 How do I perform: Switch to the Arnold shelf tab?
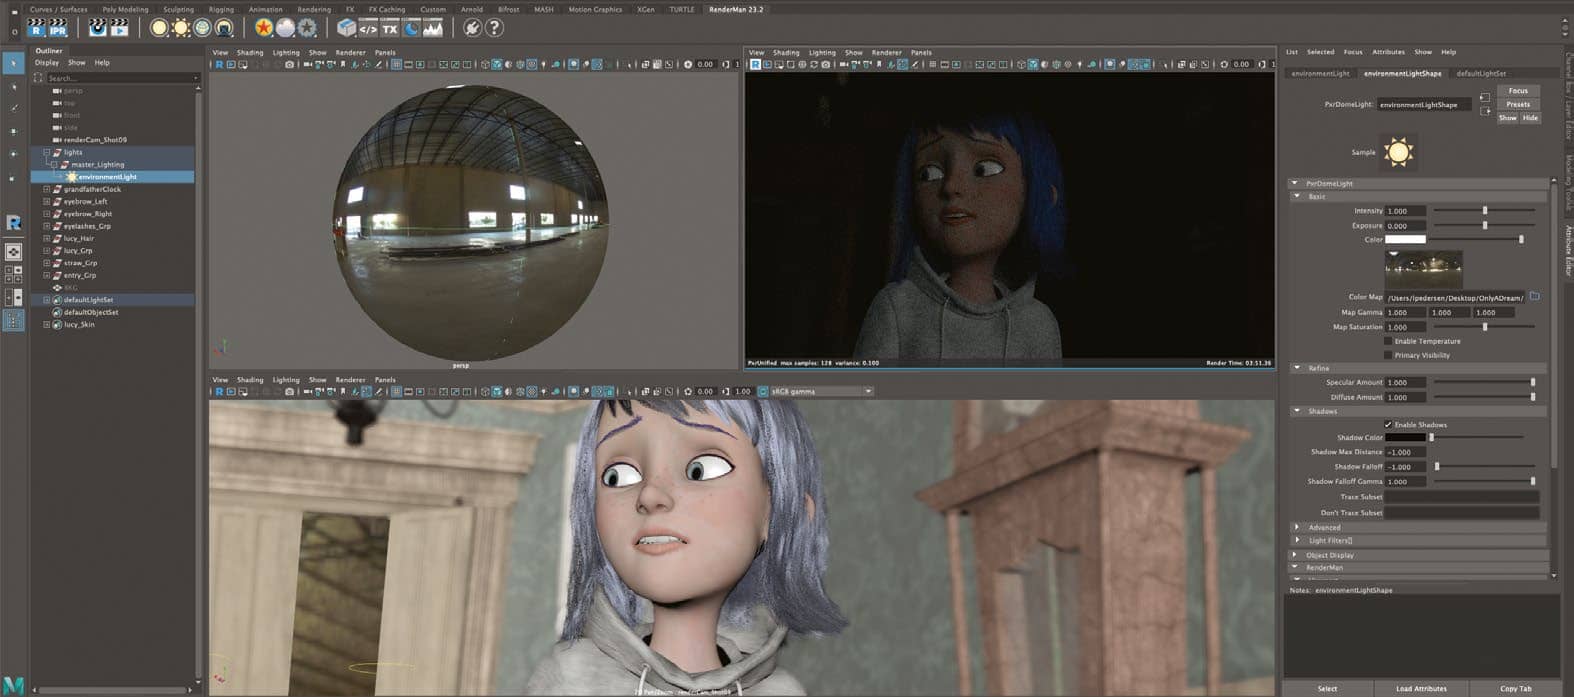tap(472, 9)
